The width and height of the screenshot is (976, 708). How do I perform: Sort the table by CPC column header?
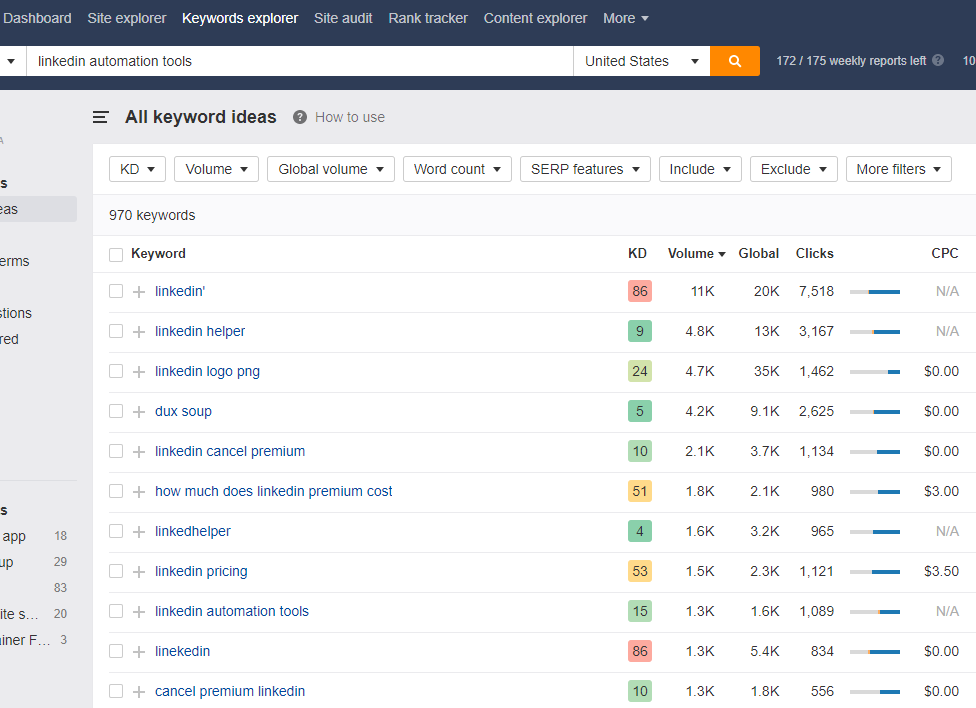[945, 253]
